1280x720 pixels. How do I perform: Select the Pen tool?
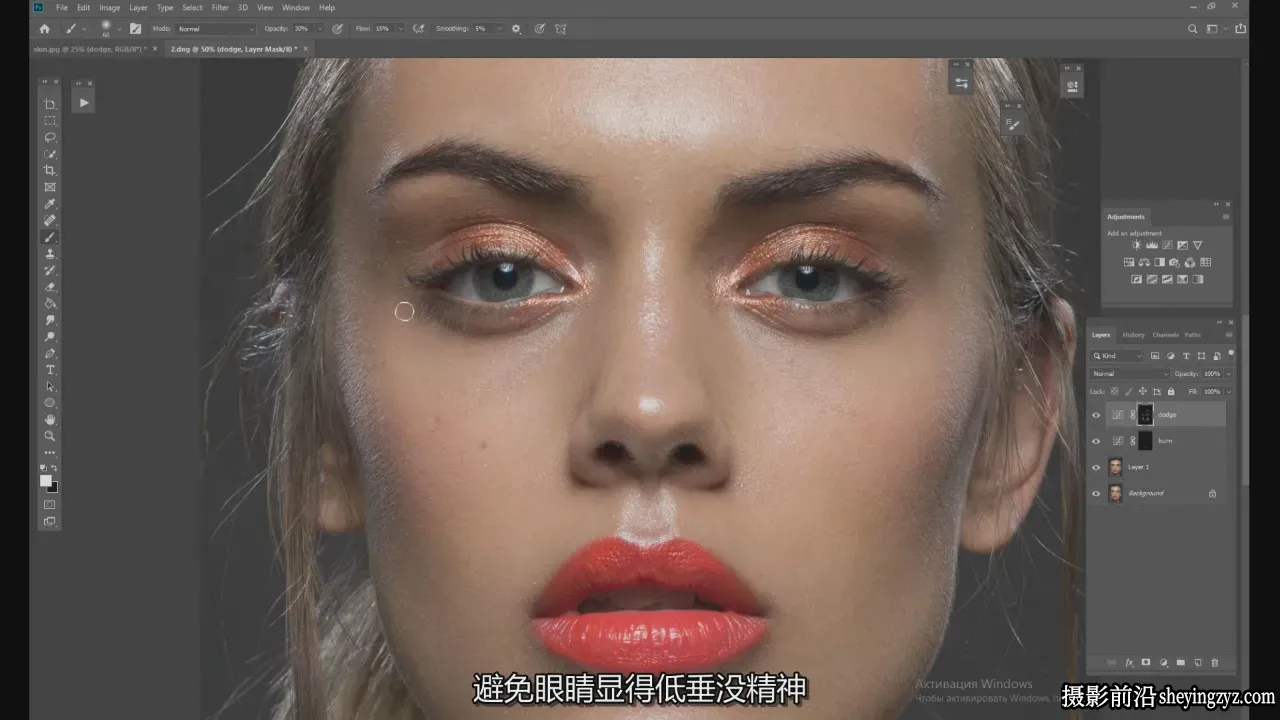(50, 353)
